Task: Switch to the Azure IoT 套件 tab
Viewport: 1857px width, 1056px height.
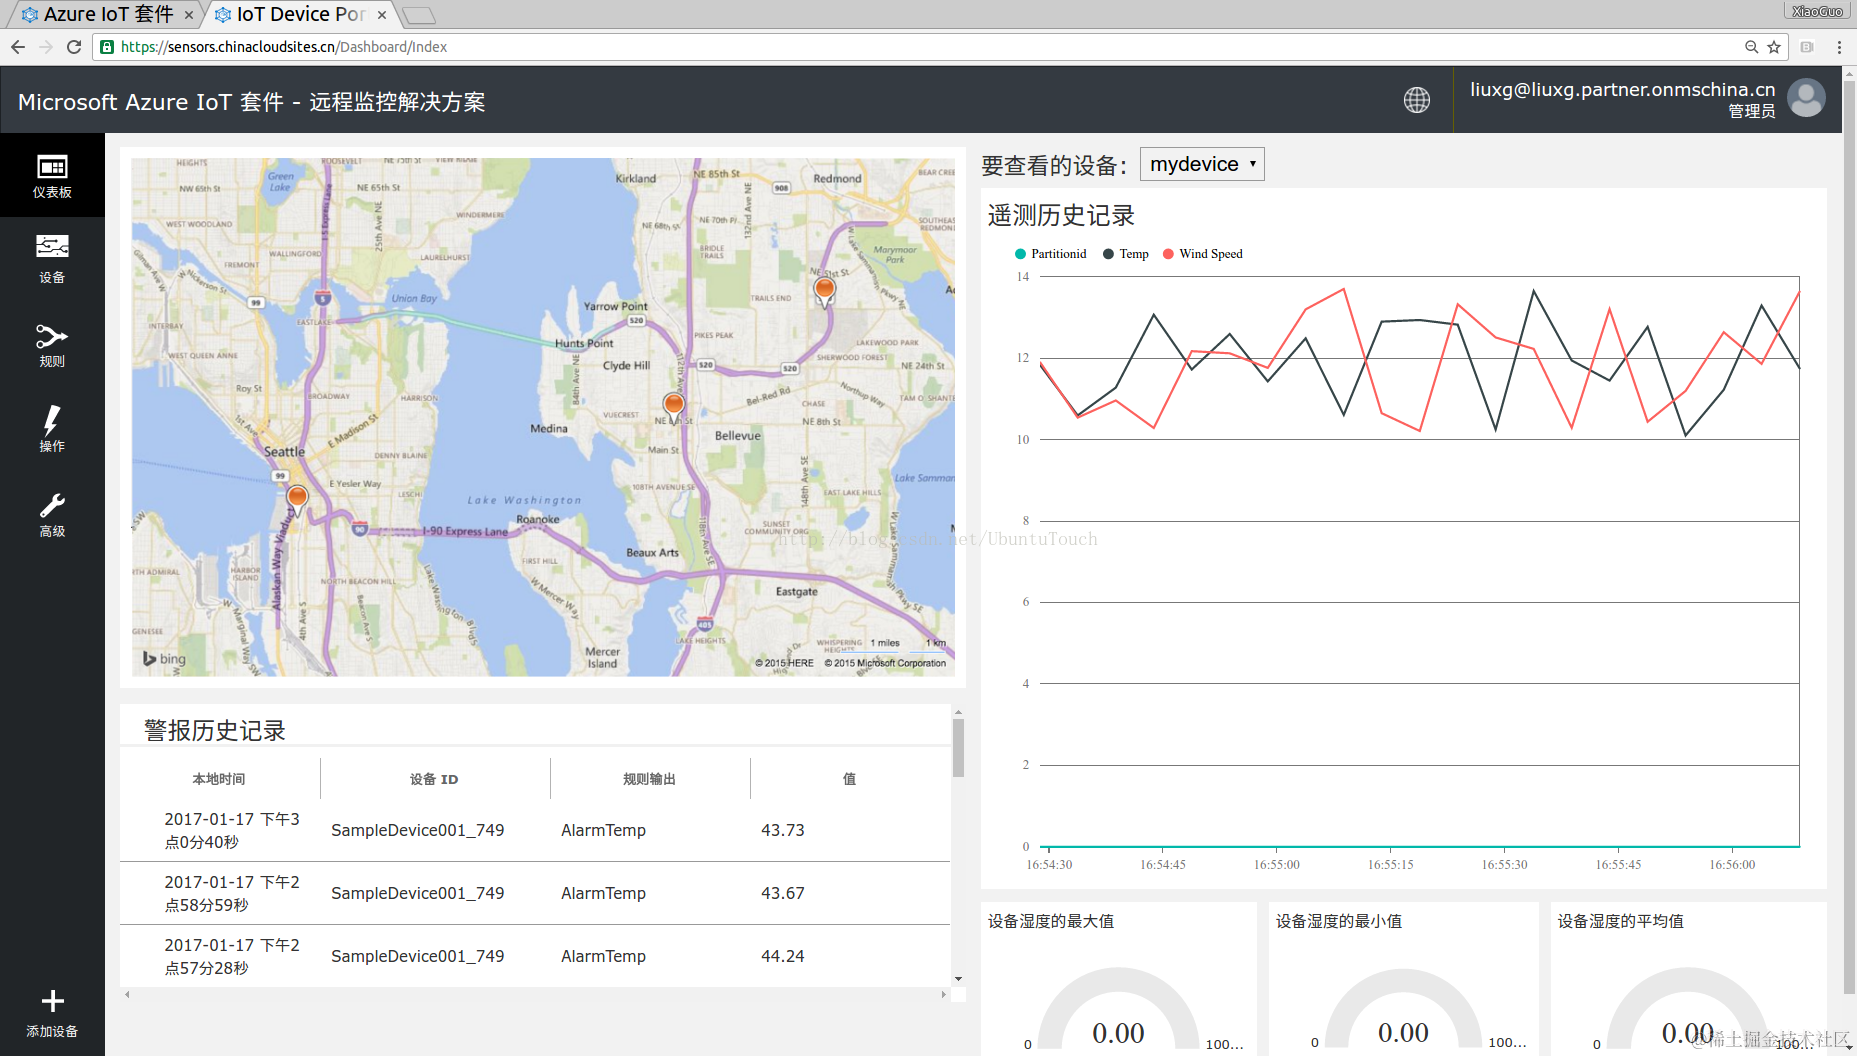Action: (x=107, y=14)
